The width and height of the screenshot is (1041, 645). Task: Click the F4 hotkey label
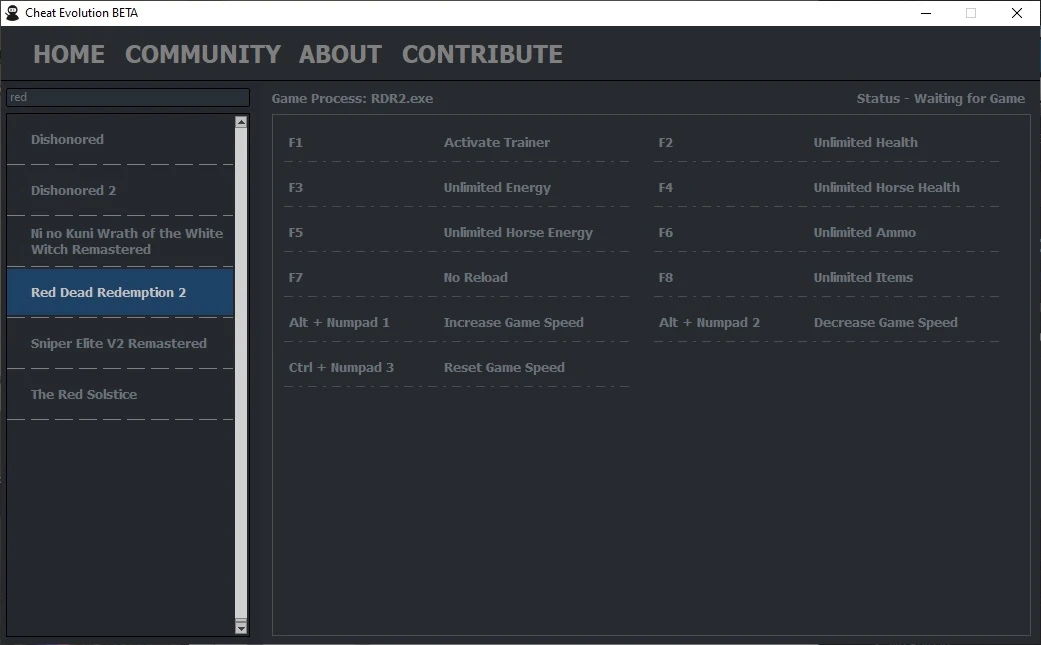click(666, 187)
